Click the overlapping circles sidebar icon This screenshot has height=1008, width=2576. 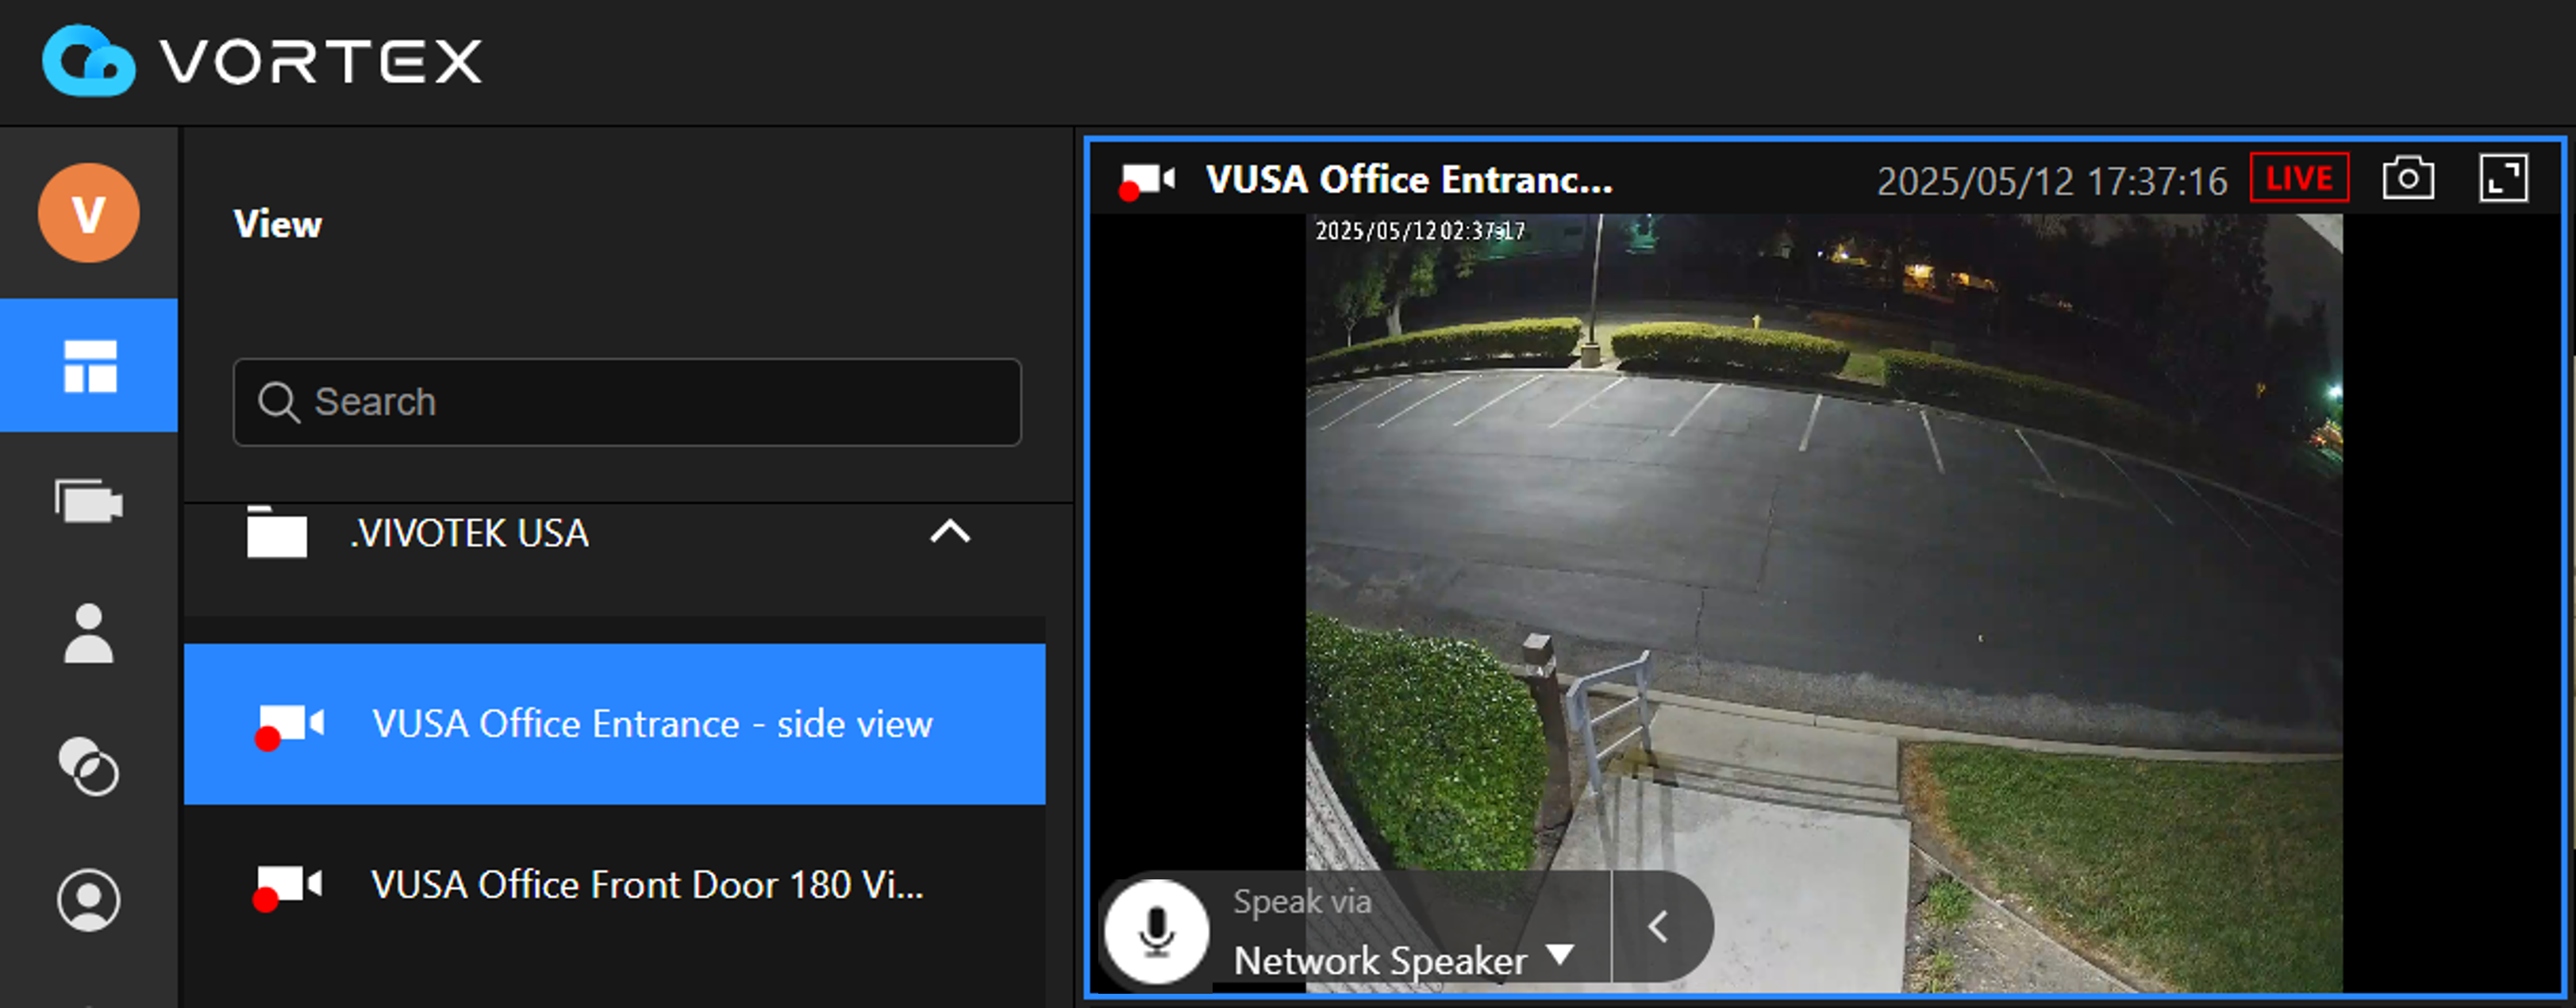click(89, 767)
